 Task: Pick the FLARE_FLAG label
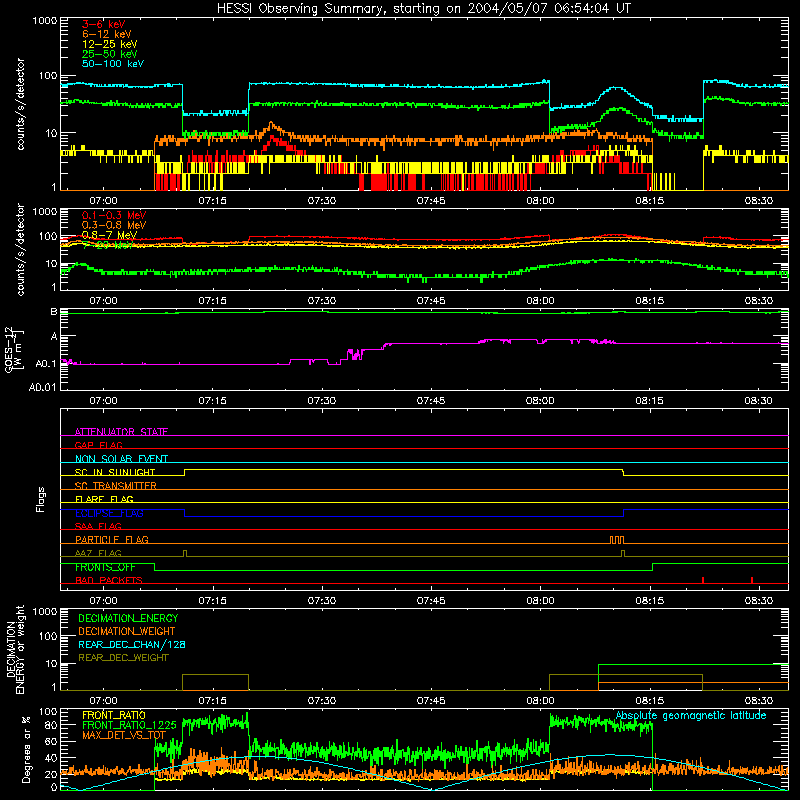[x=104, y=499]
